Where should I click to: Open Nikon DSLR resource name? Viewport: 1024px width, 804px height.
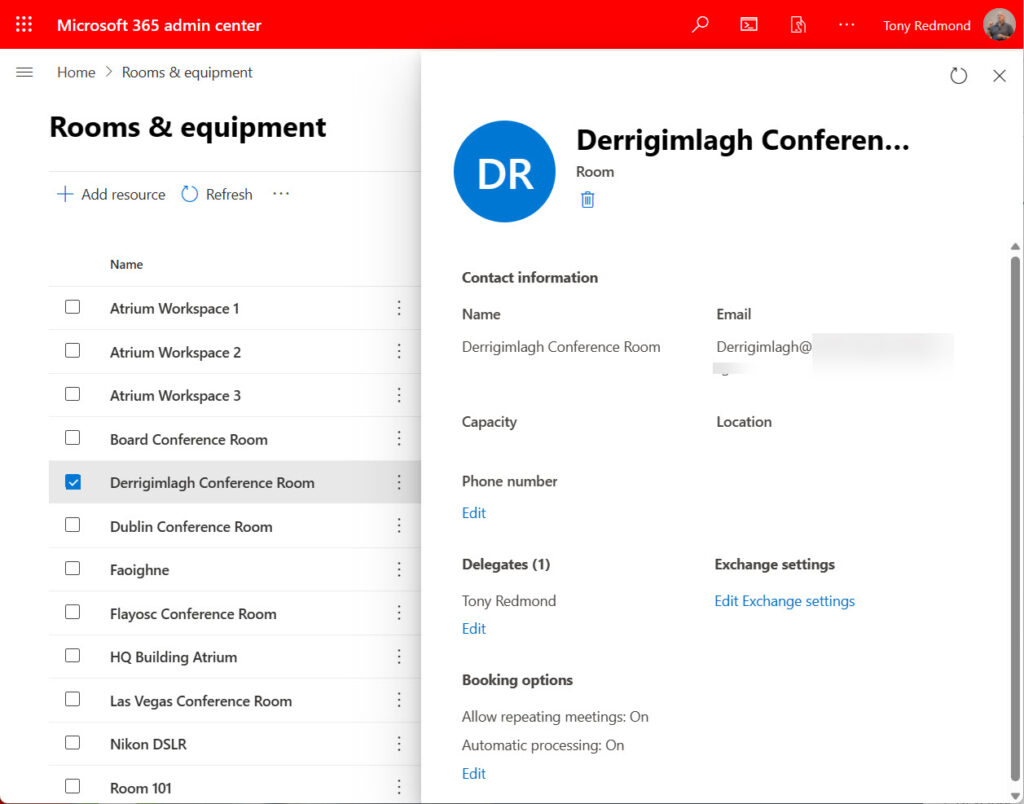(148, 744)
